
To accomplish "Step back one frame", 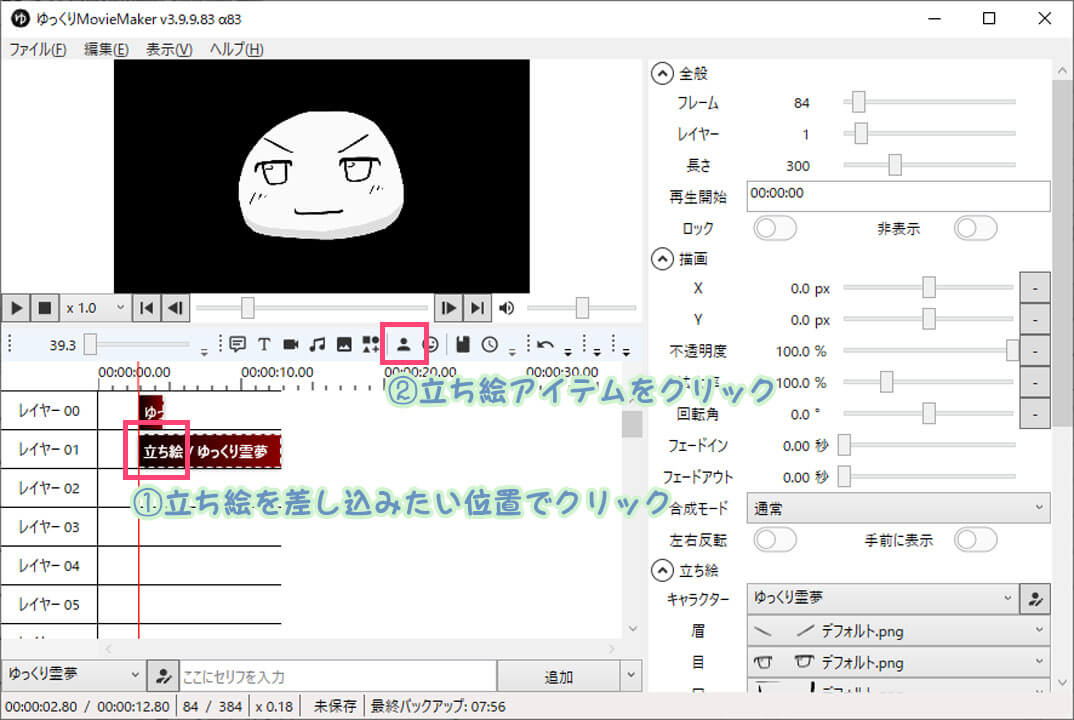I will click(x=175, y=308).
